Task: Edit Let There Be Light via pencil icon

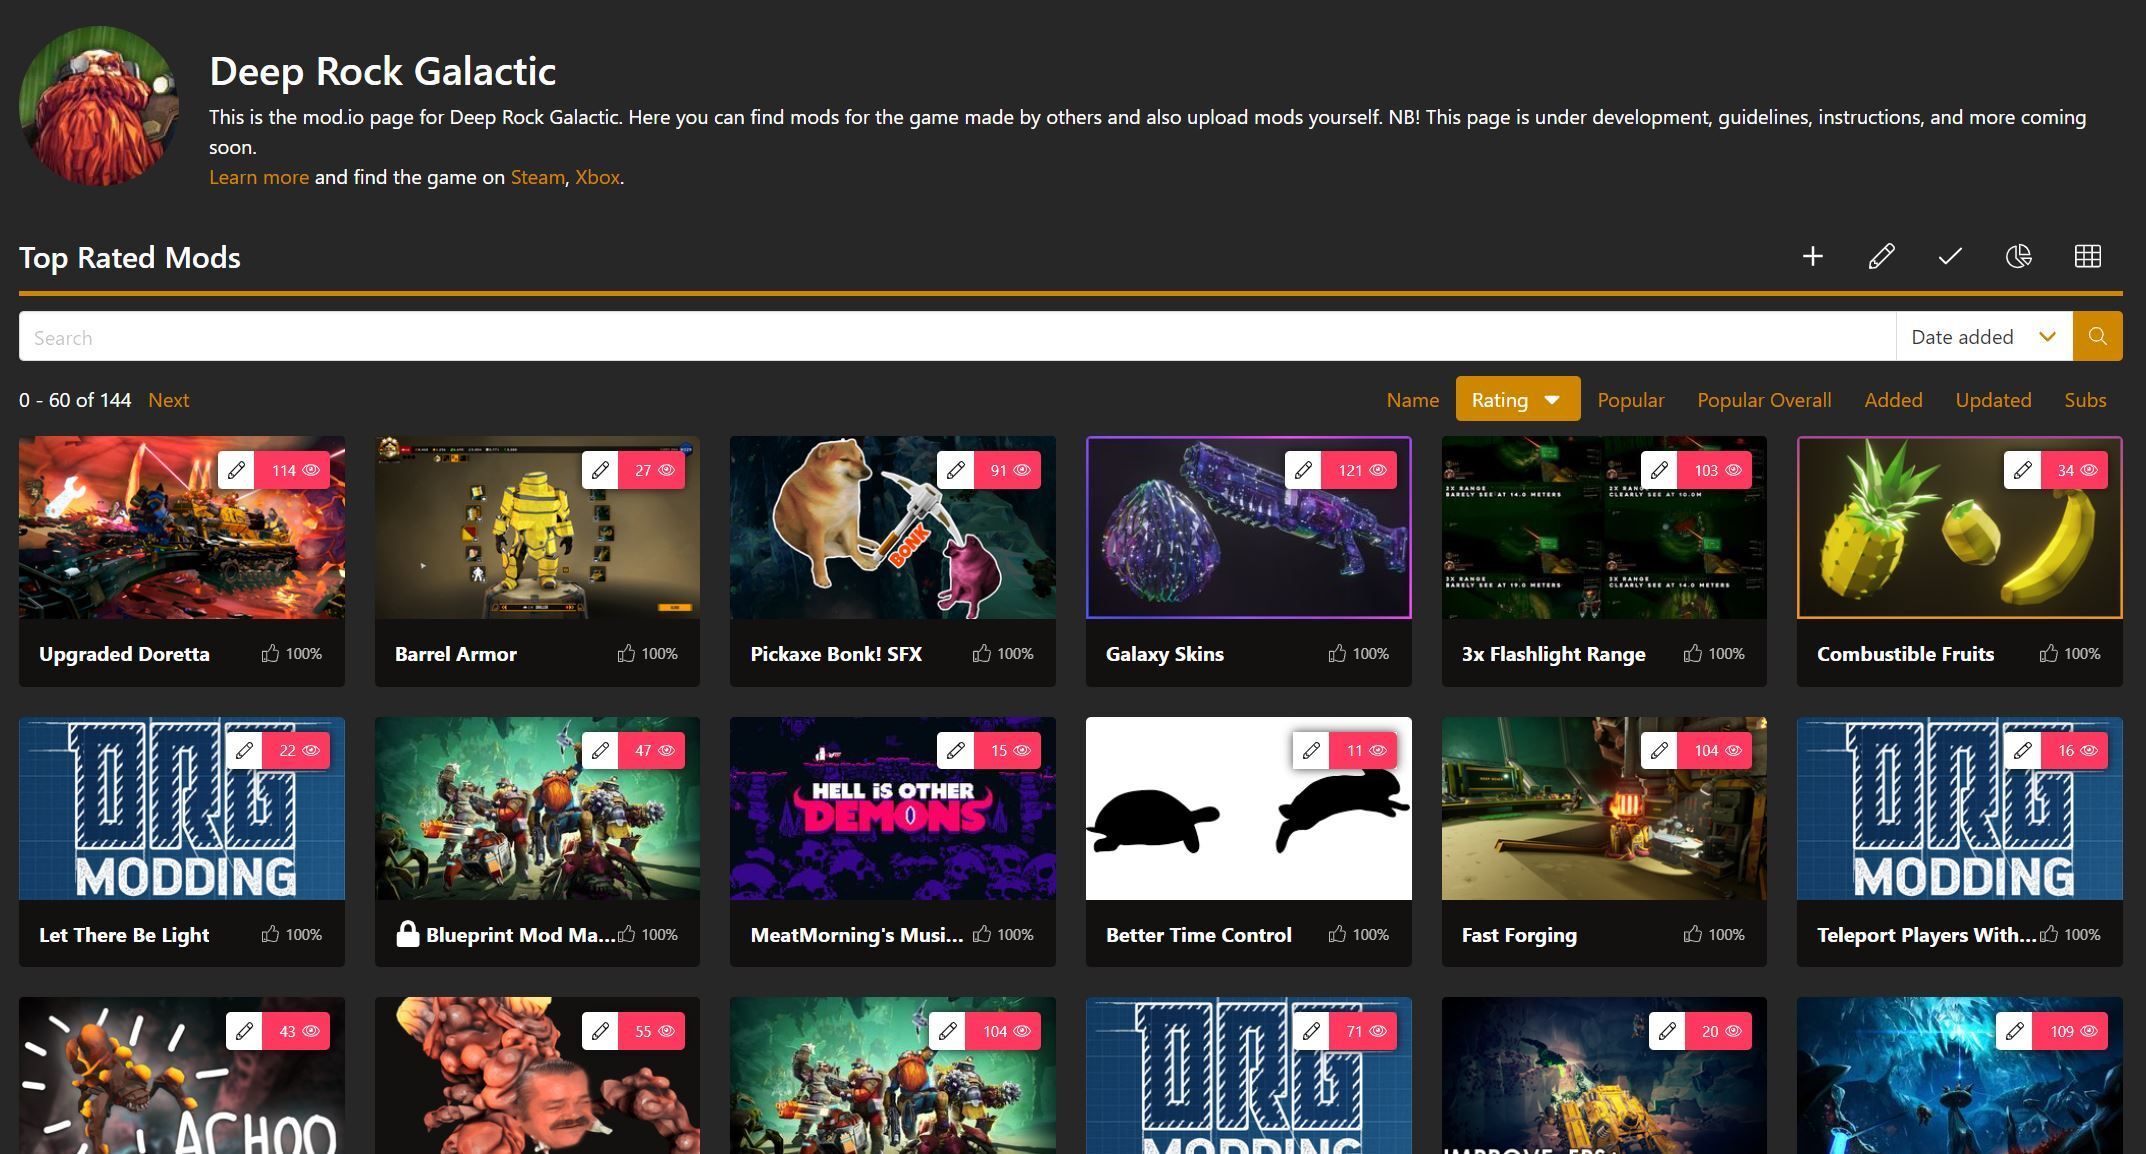Action: pos(244,751)
